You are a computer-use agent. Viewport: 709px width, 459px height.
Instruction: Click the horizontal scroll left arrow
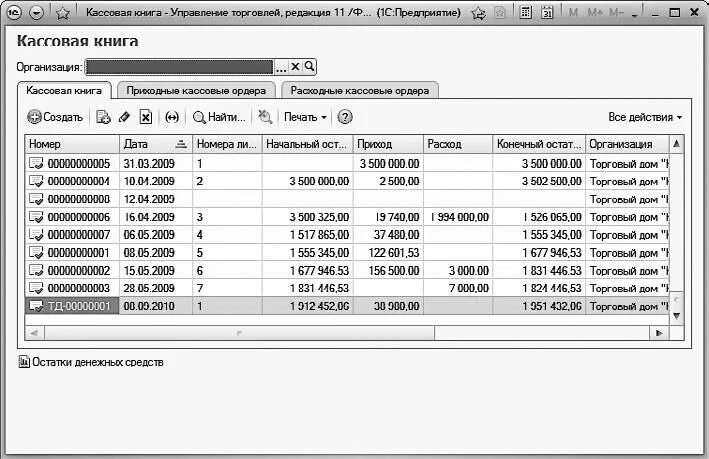pos(34,333)
